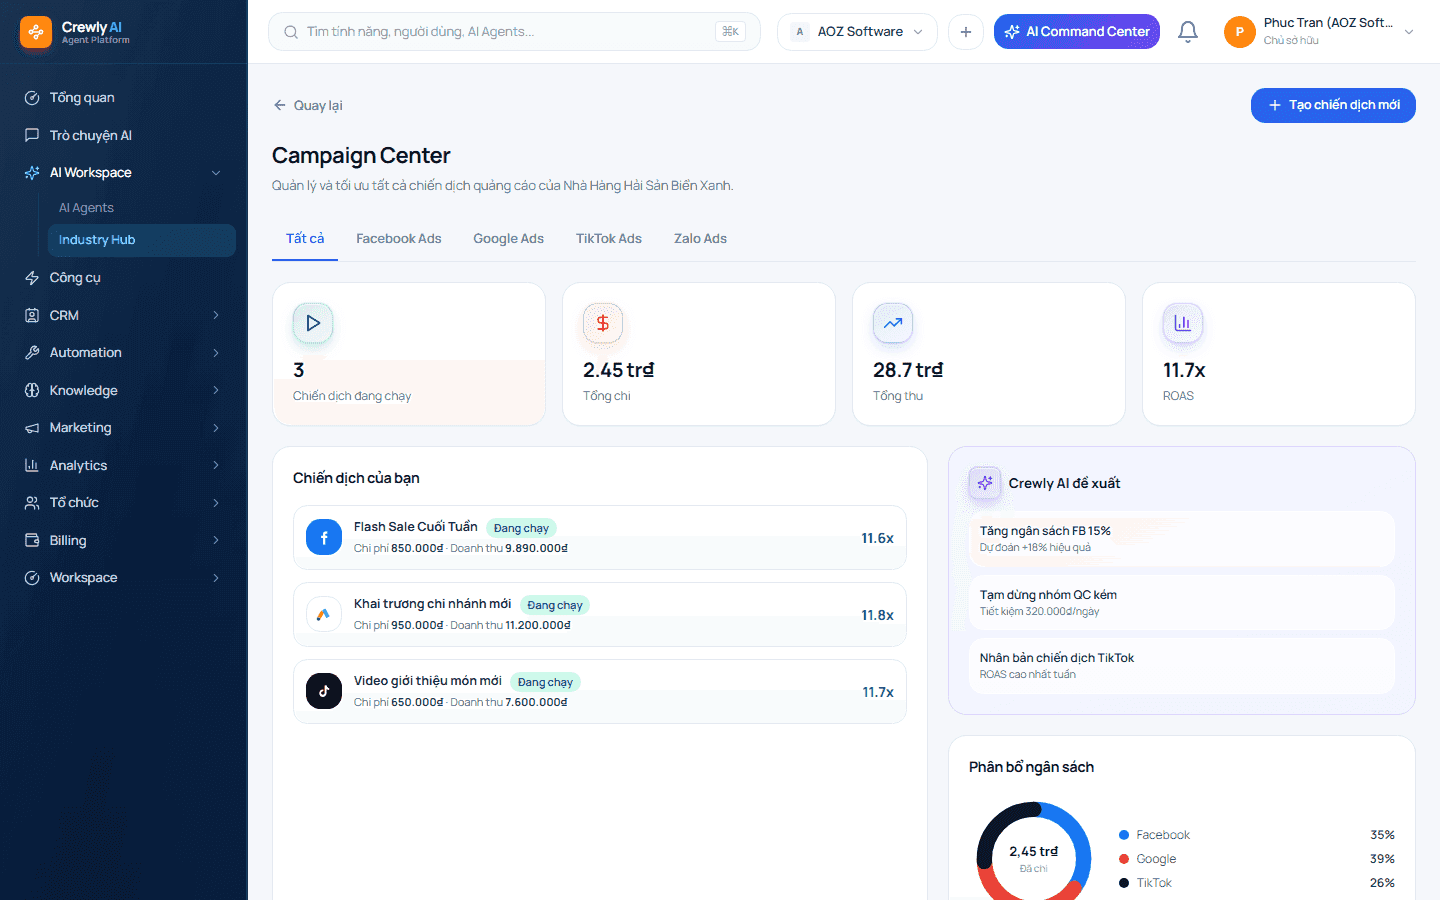Screen dimensions: 1440x900
Task: Open notifications bell
Action: click(1188, 32)
